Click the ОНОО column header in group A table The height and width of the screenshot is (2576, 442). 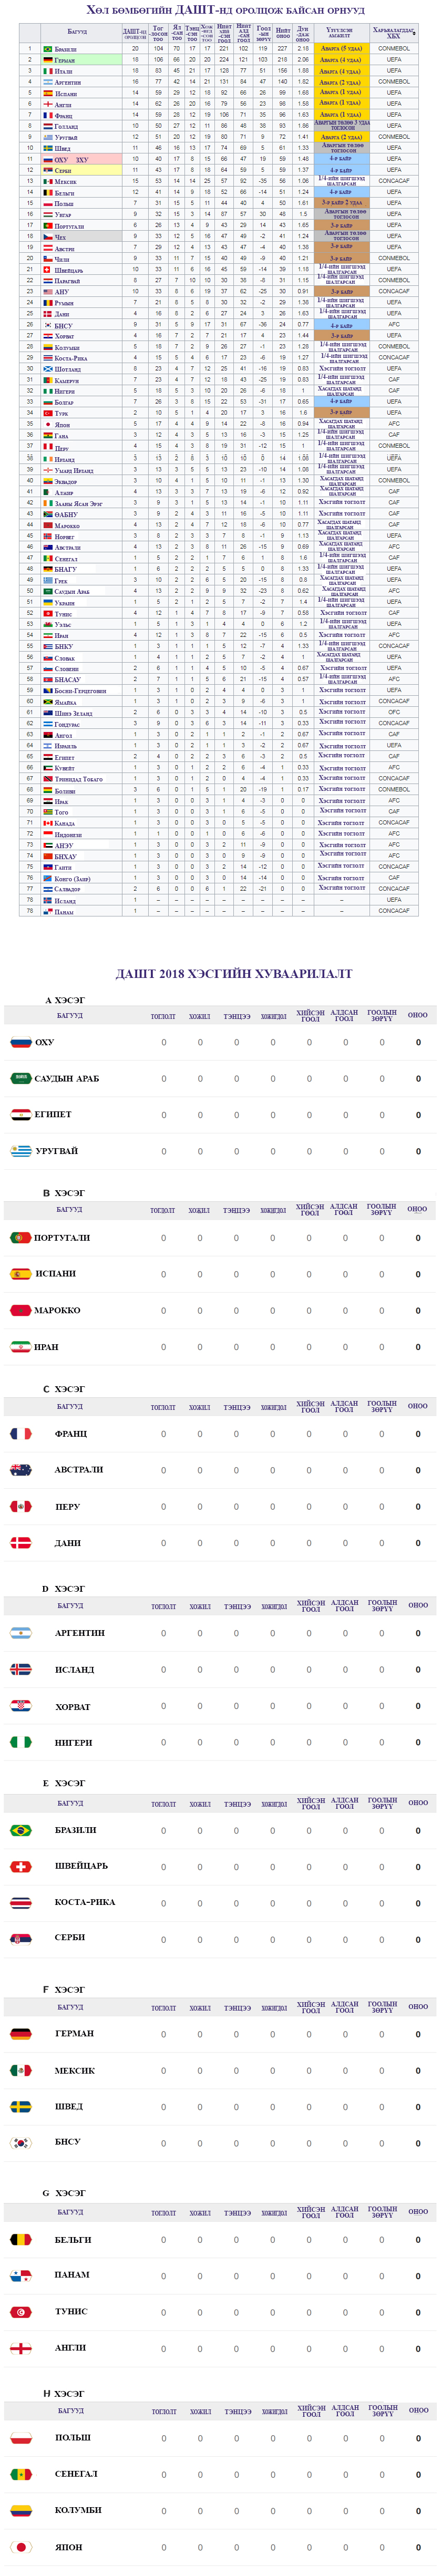417,1014
